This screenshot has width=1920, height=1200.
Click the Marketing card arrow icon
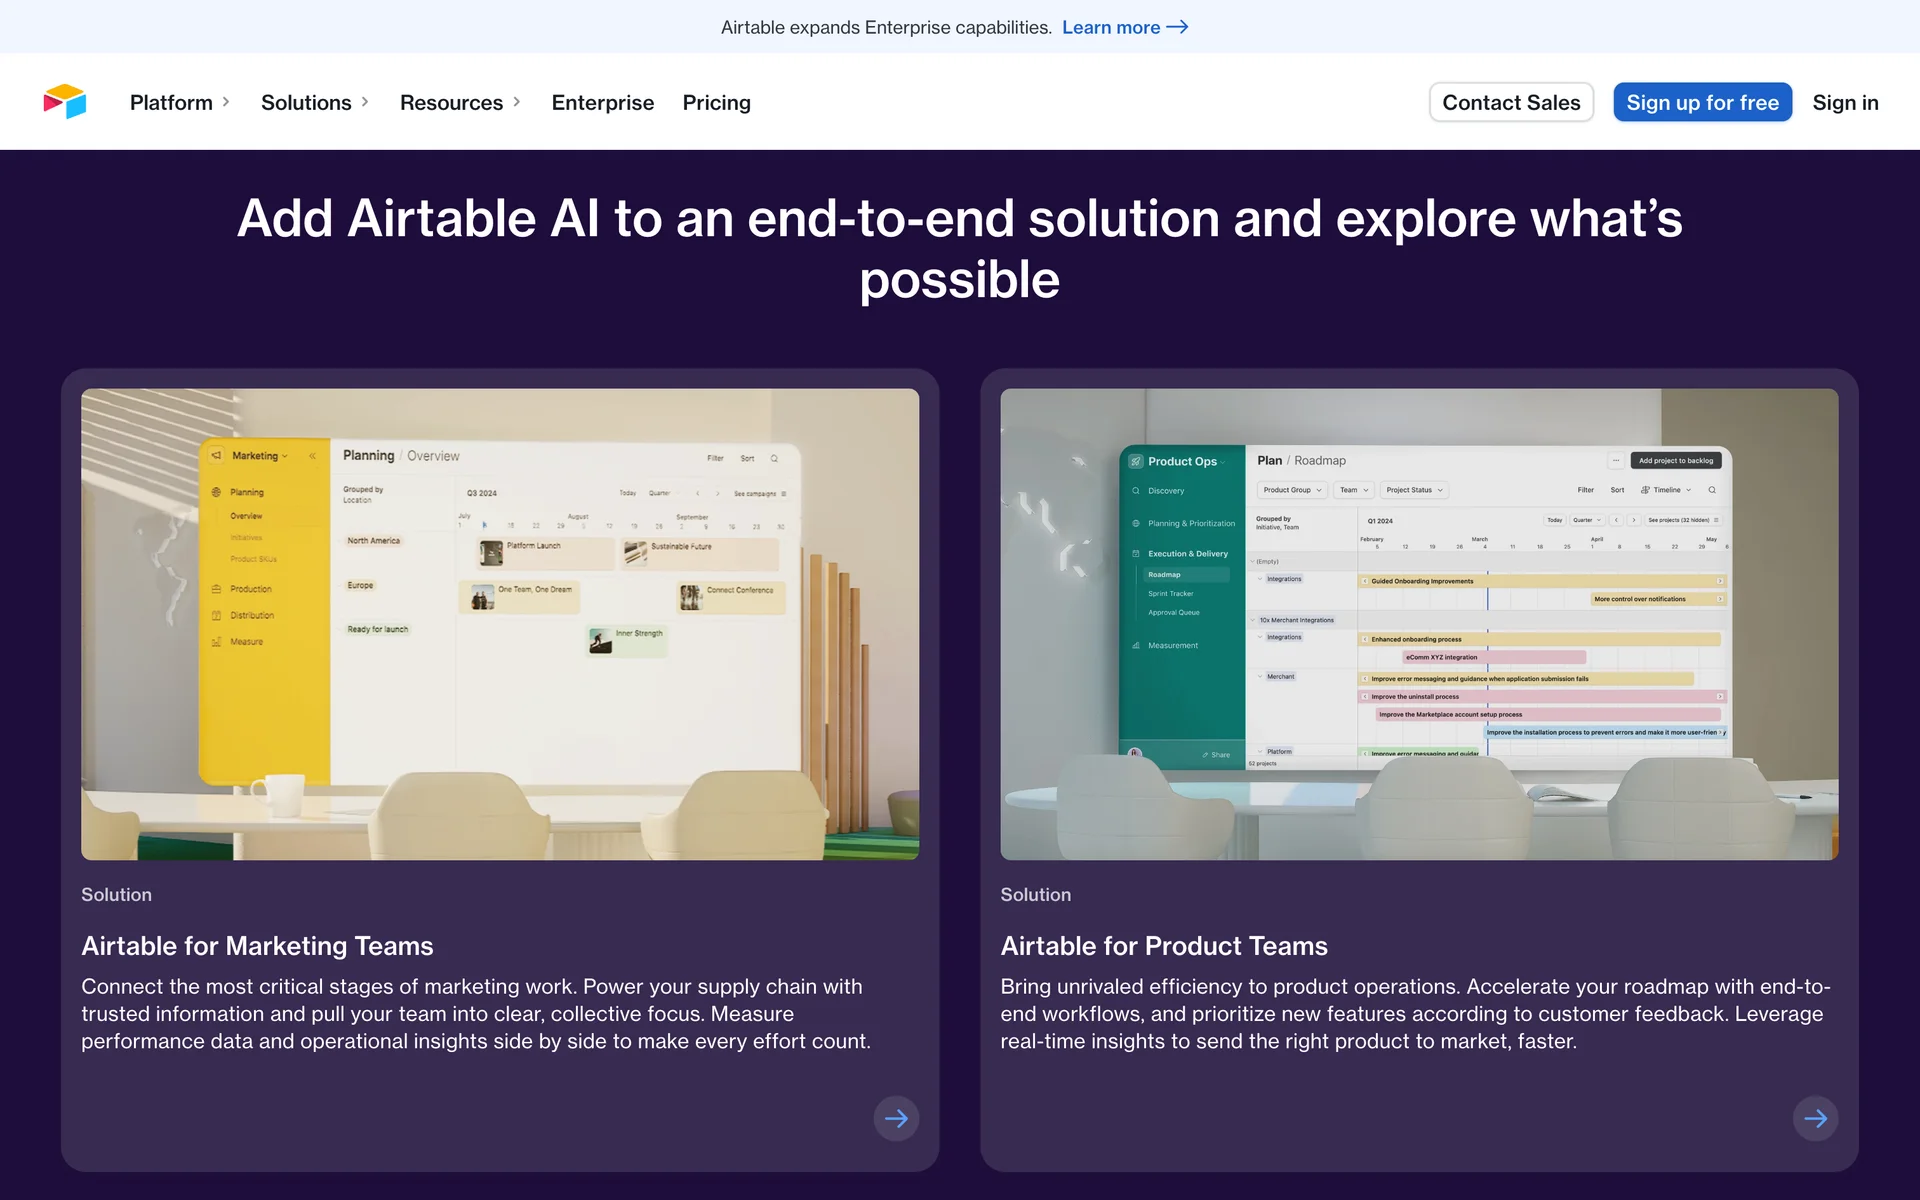tap(896, 1118)
